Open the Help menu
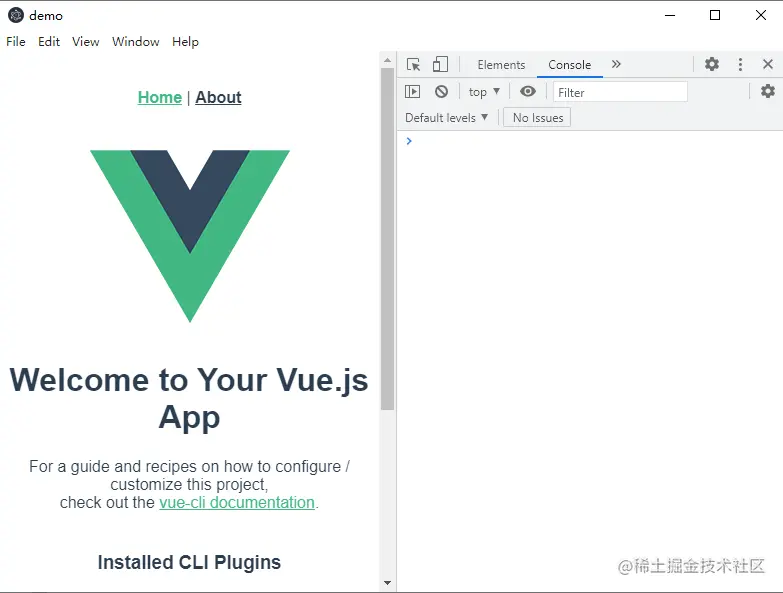This screenshot has height=593, width=783. (x=185, y=41)
